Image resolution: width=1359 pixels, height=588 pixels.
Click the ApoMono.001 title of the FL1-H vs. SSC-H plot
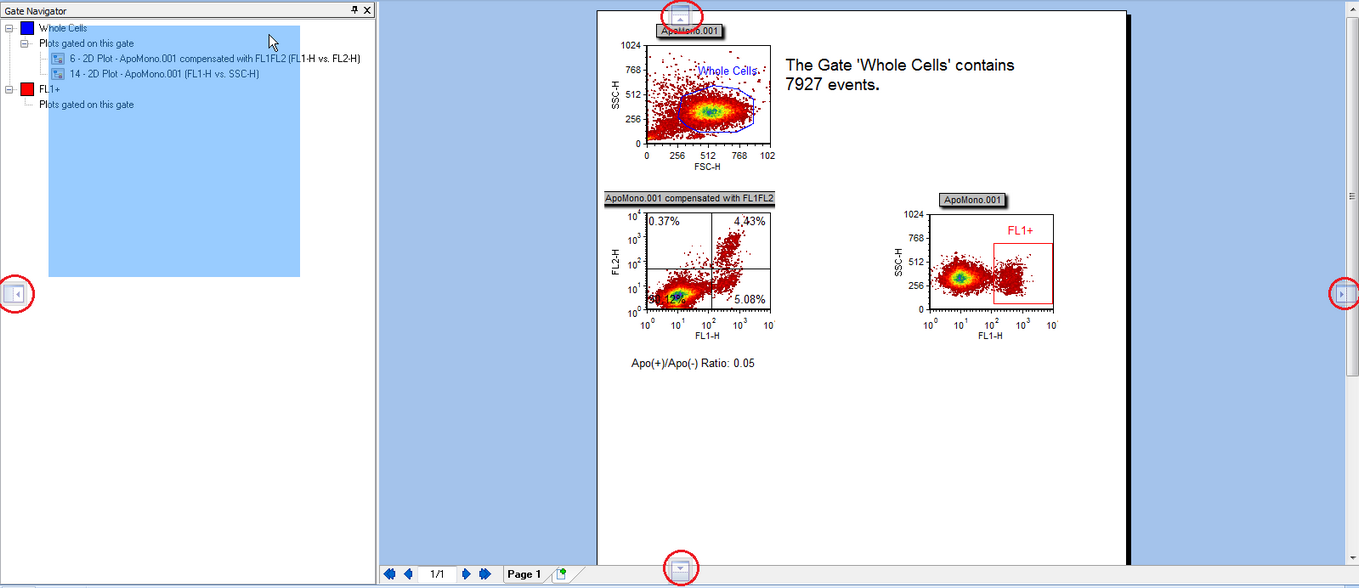(972, 200)
